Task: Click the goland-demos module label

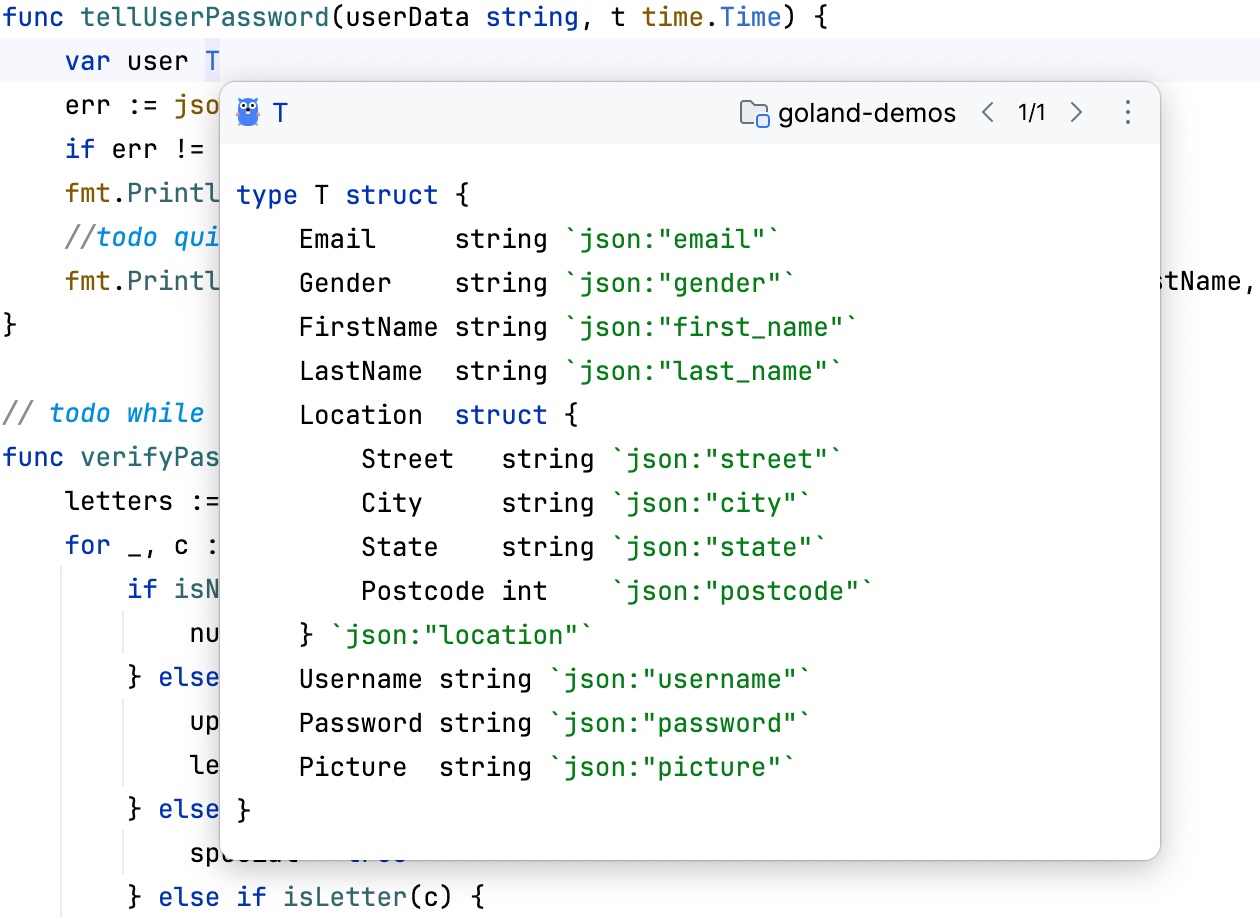Action: 867,113
